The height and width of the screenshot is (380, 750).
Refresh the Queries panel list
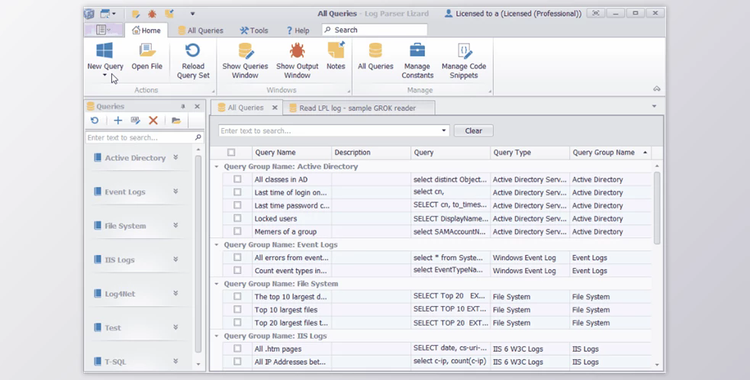95,121
